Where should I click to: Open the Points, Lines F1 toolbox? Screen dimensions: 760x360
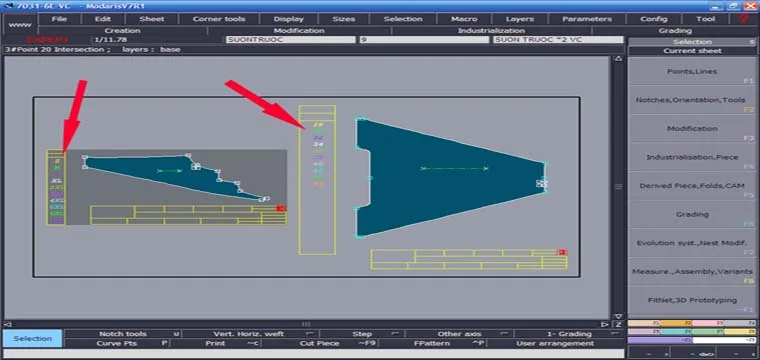click(x=692, y=71)
